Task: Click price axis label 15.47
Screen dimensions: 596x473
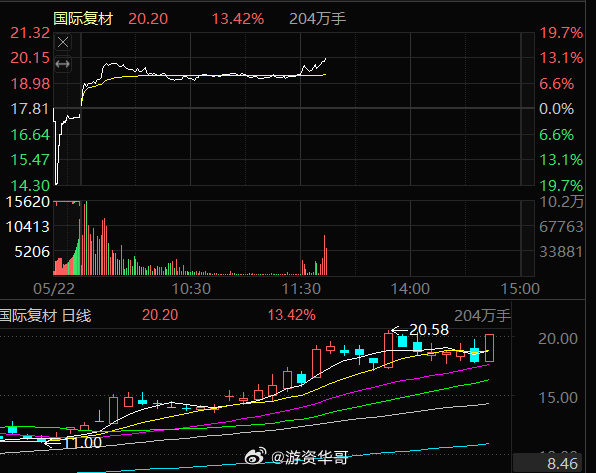Action: coord(30,160)
